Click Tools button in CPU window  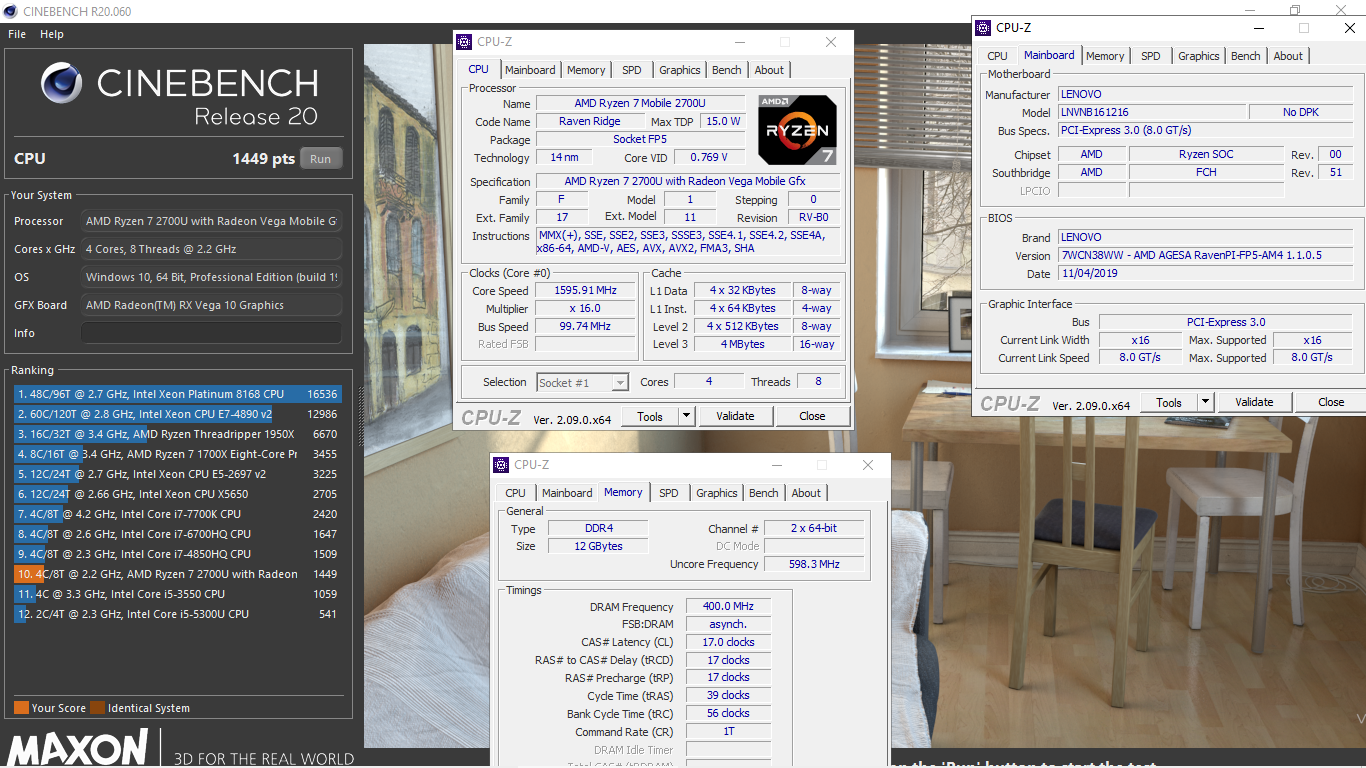pos(650,416)
